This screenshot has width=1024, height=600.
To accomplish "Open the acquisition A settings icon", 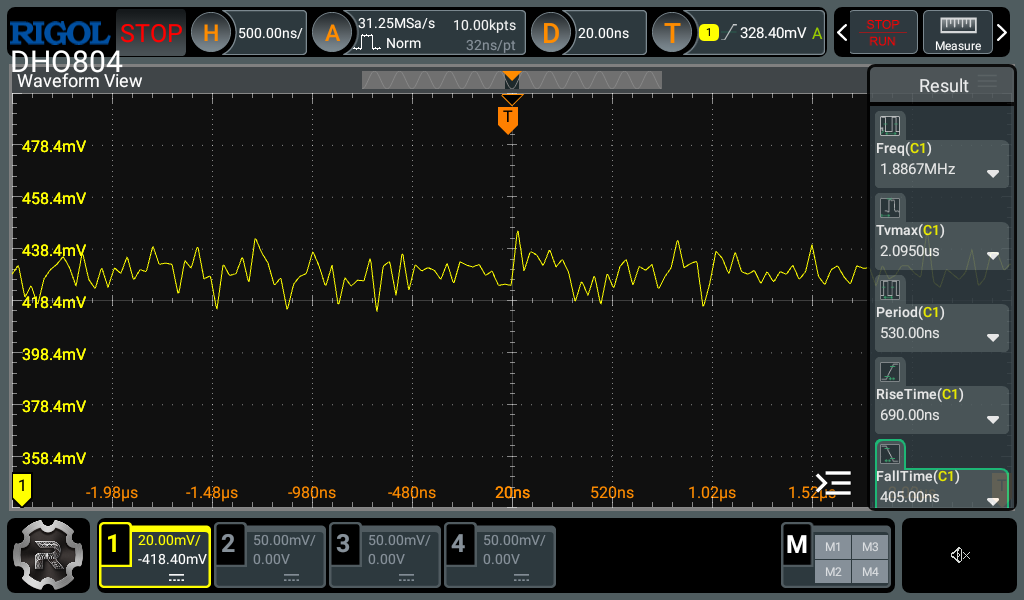I will (332, 33).
